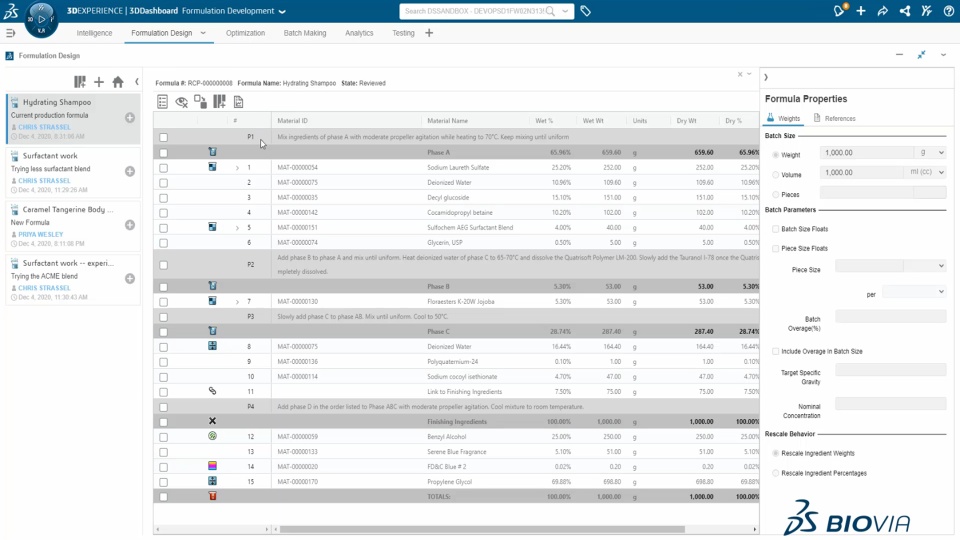Screen dimensions: 960x540
Task: Click the link icon on row 11
Action: pyautogui.click(x=212, y=391)
